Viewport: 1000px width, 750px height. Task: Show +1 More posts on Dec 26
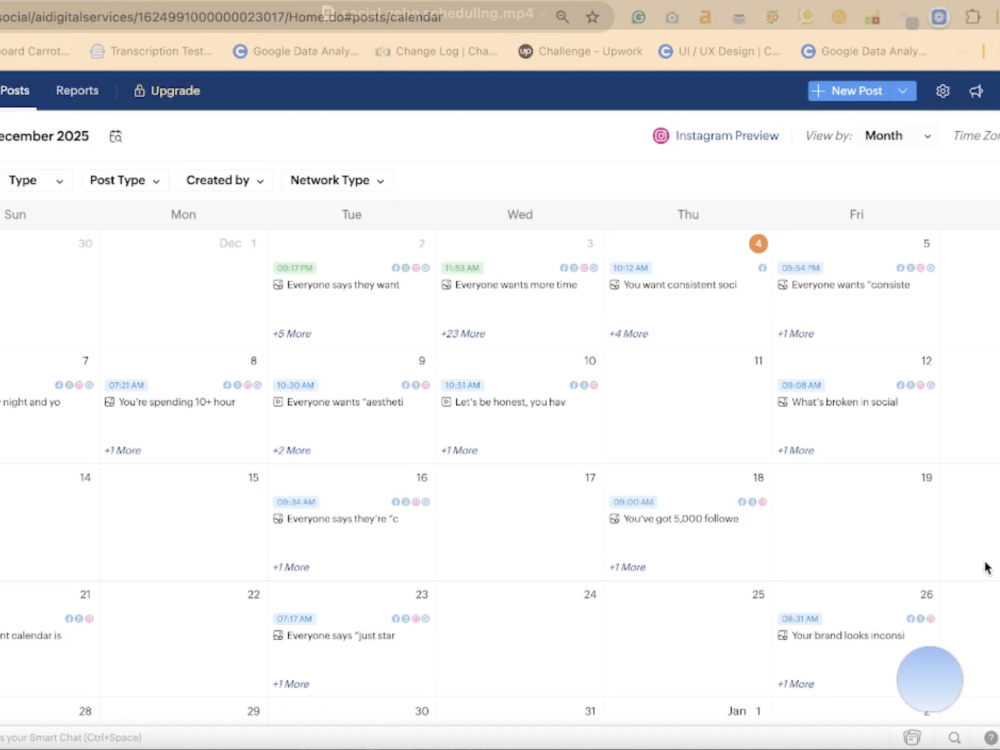point(795,684)
